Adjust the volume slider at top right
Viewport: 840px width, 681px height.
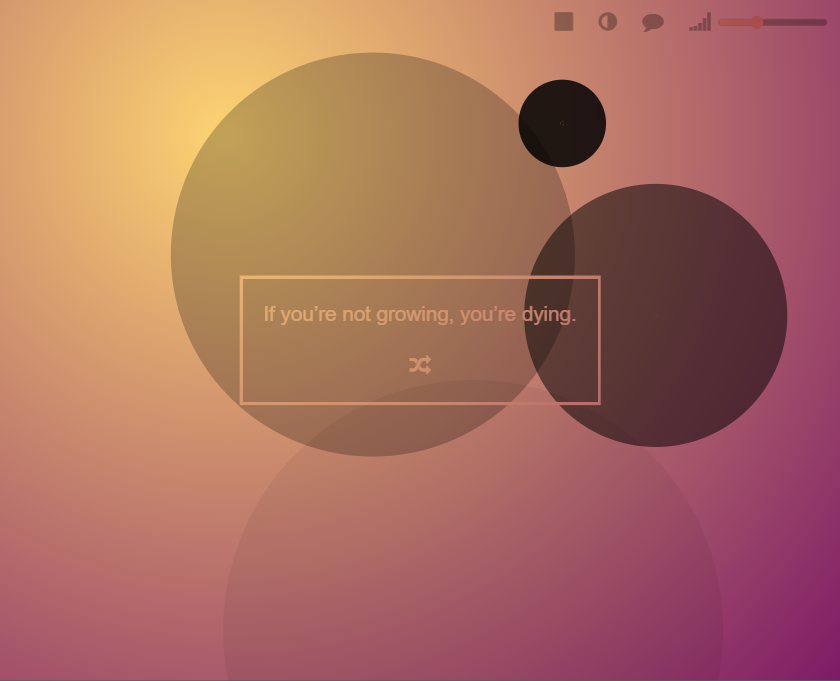tap(772, 22)
